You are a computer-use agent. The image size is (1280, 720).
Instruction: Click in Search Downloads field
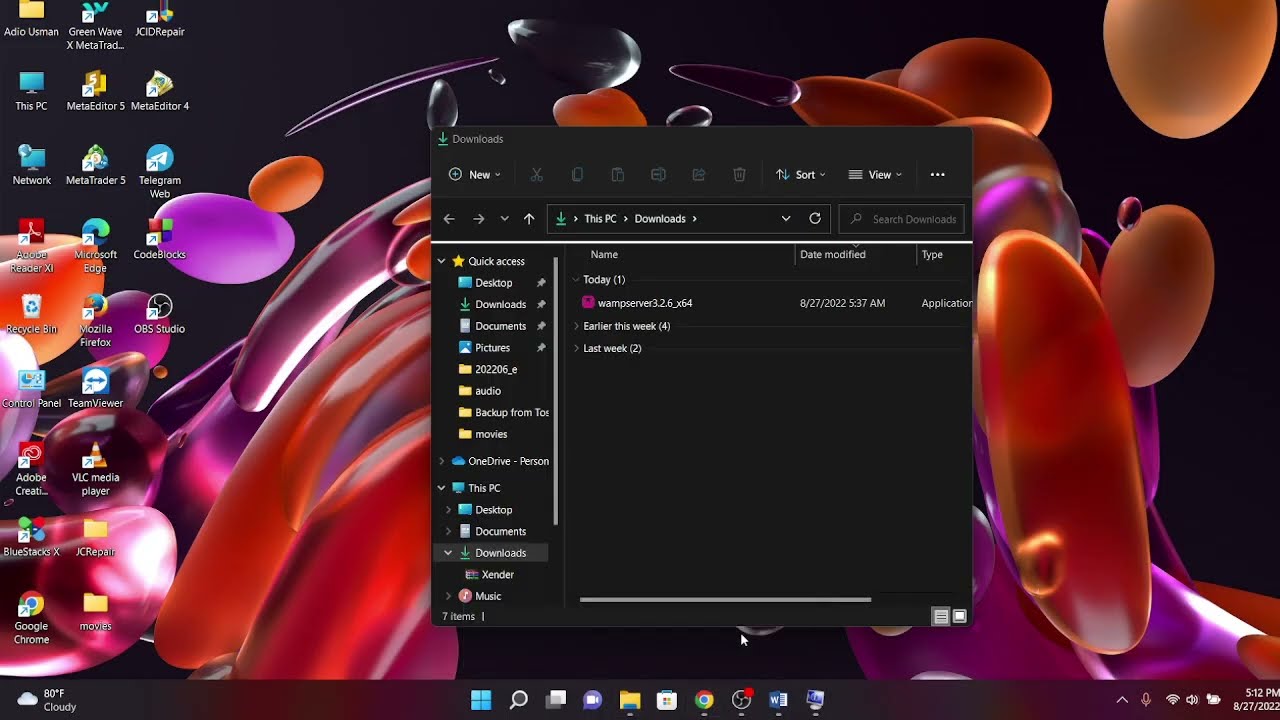point(904,219)
